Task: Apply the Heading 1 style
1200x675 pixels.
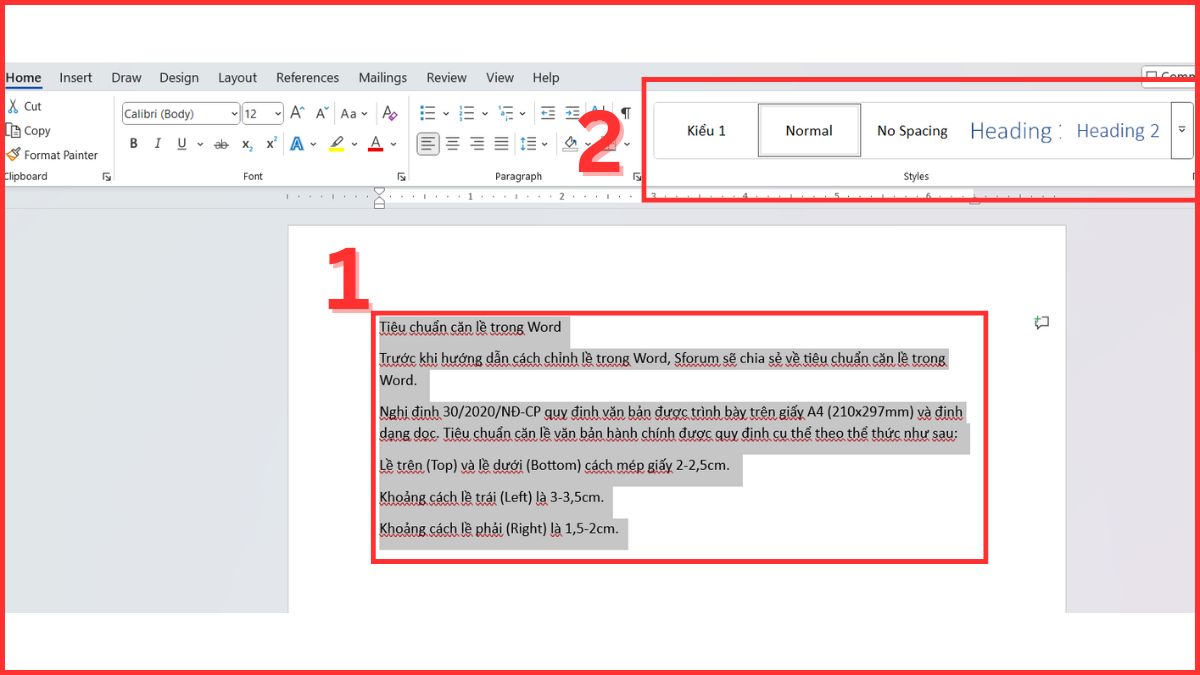Action: 1014,130
